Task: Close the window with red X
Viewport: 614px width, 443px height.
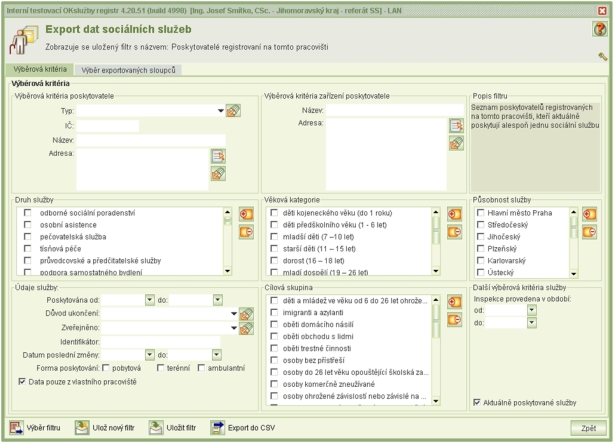Action: pos(602,11)
